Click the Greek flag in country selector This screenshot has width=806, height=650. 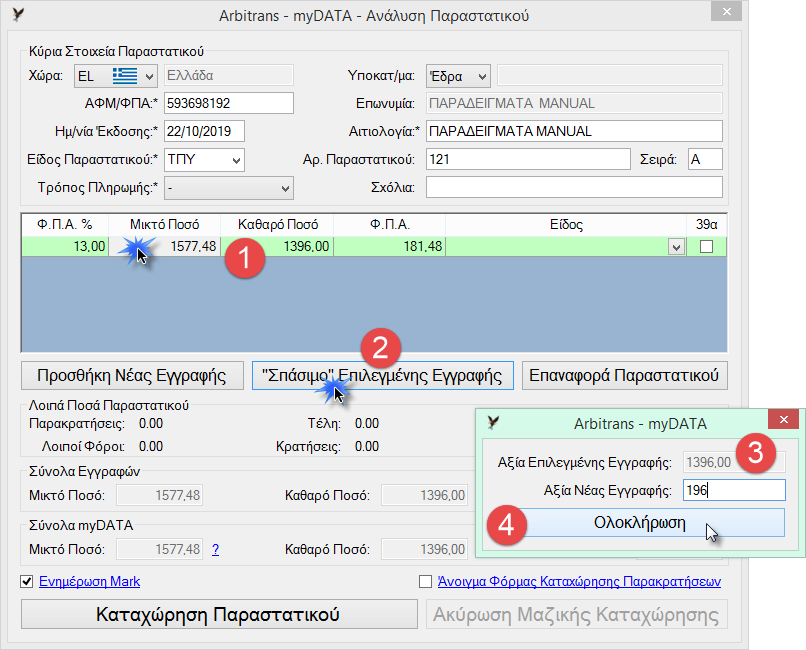tap(125, 76)
